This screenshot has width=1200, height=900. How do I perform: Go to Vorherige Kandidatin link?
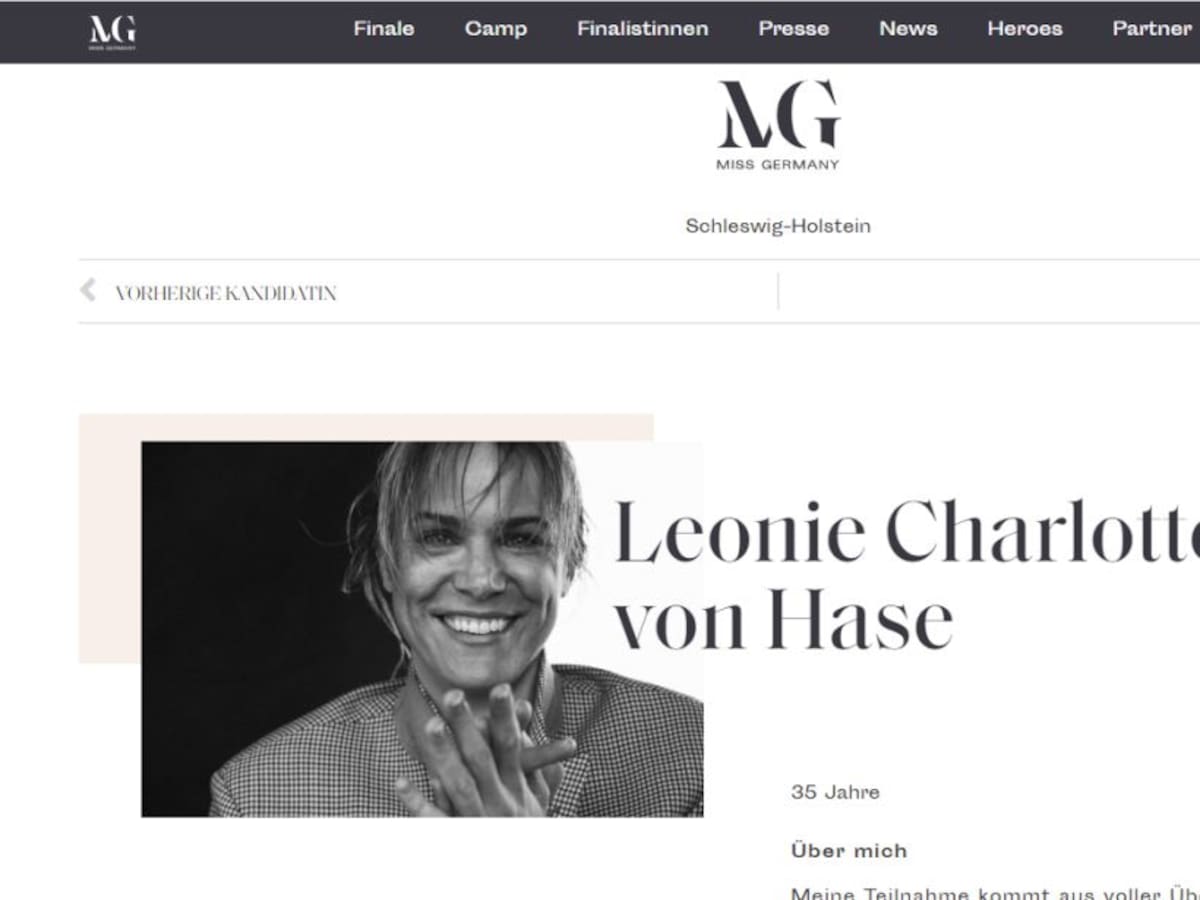[226, 293]
